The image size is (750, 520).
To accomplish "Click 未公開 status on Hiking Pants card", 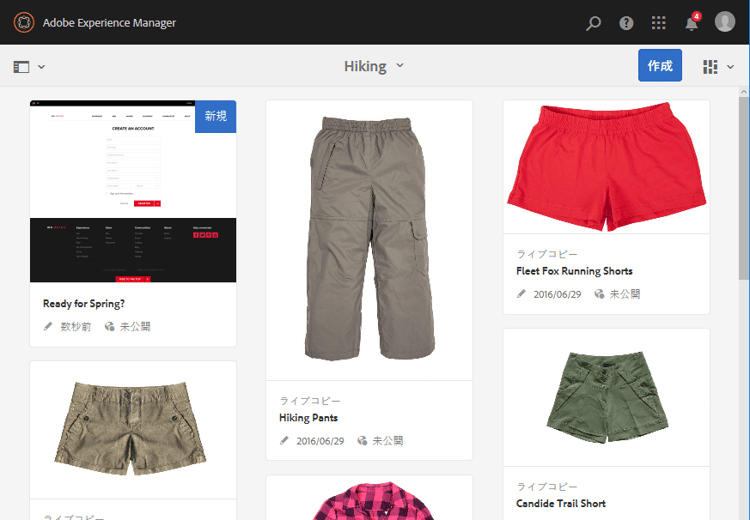I will pos(388,441).
